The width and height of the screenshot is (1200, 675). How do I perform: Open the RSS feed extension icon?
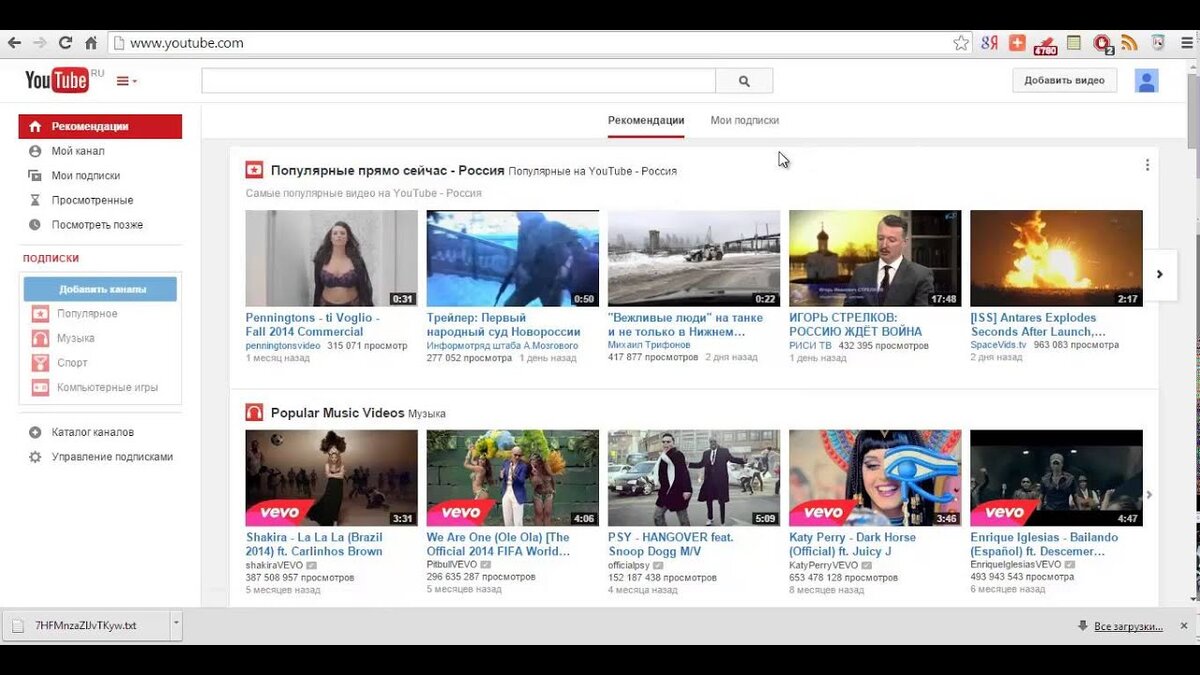click(x=1130, y=43)
